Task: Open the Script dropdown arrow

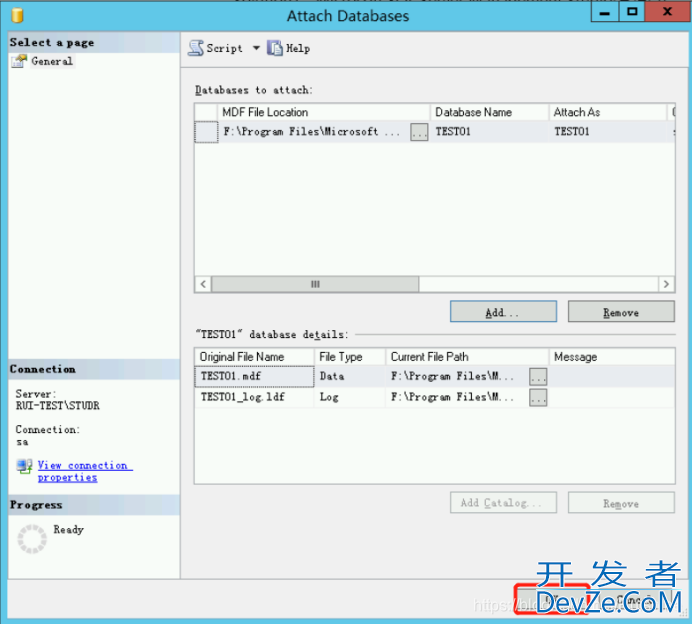Action: point(256,48)
